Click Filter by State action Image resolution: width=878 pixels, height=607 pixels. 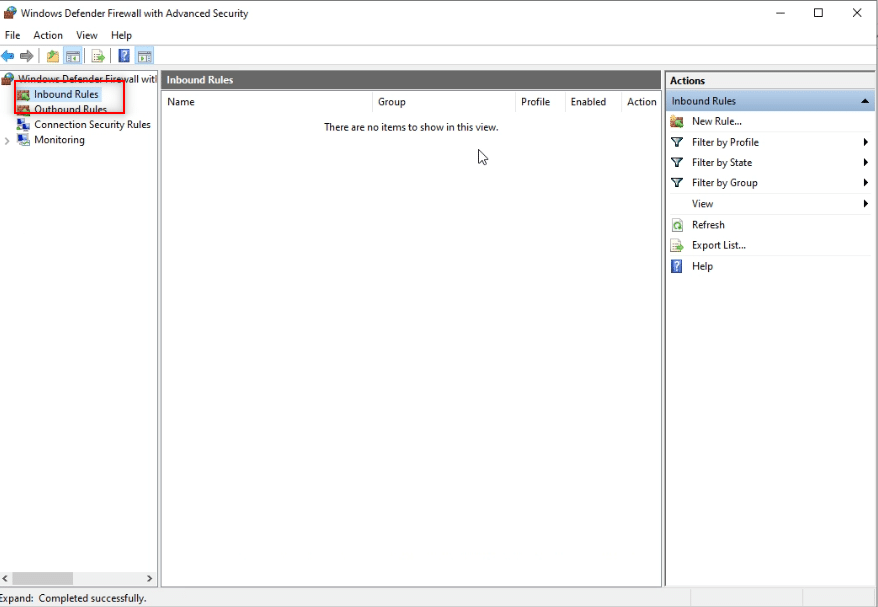coord(722,162)
